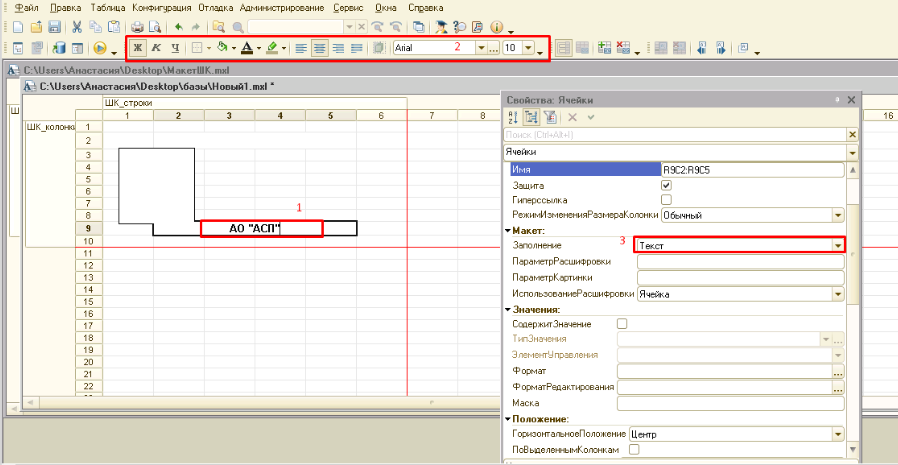The width and height of the screenshot is (898, 465).
Task: Click the Формат ellipsis button
Action: (x=838, y=372)
